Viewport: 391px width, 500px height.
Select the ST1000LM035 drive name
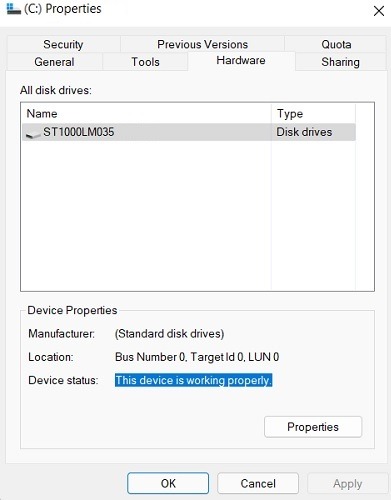click(79, 132)
